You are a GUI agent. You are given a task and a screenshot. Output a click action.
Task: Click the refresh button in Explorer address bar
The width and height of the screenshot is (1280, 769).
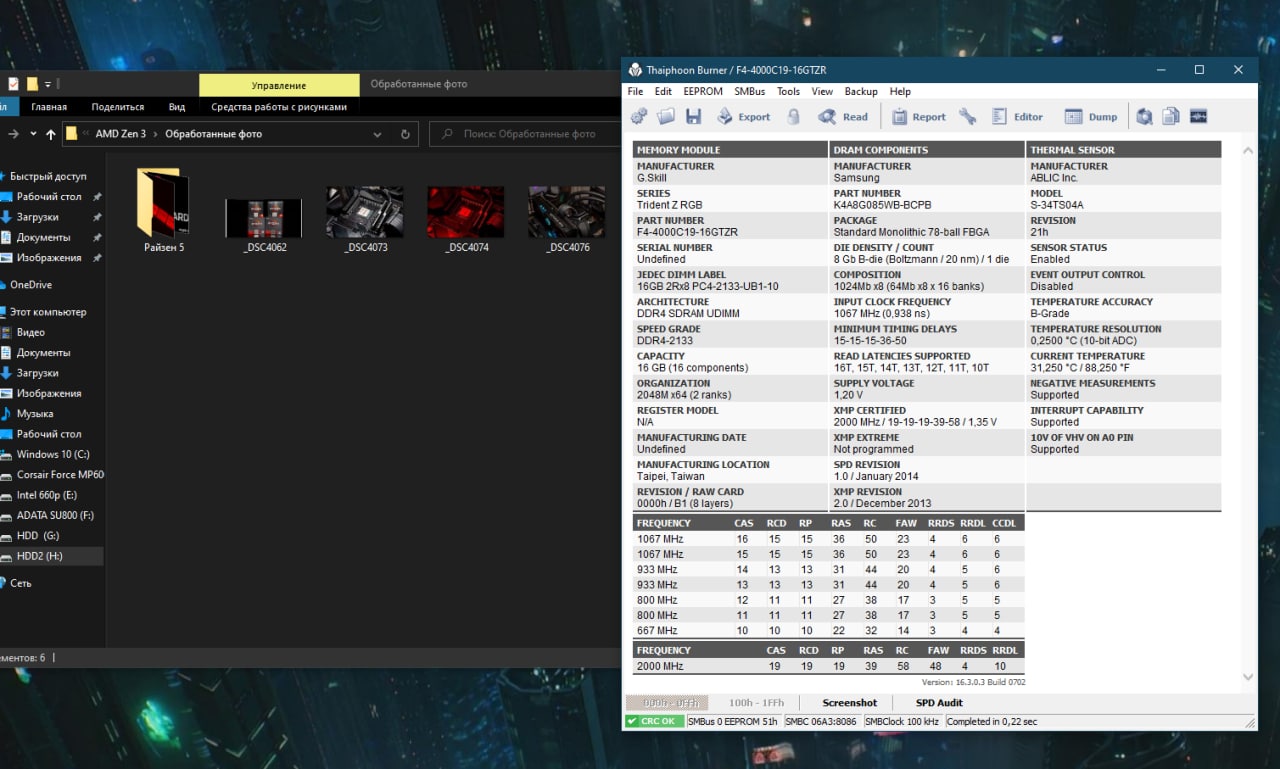tap(405, 134)
